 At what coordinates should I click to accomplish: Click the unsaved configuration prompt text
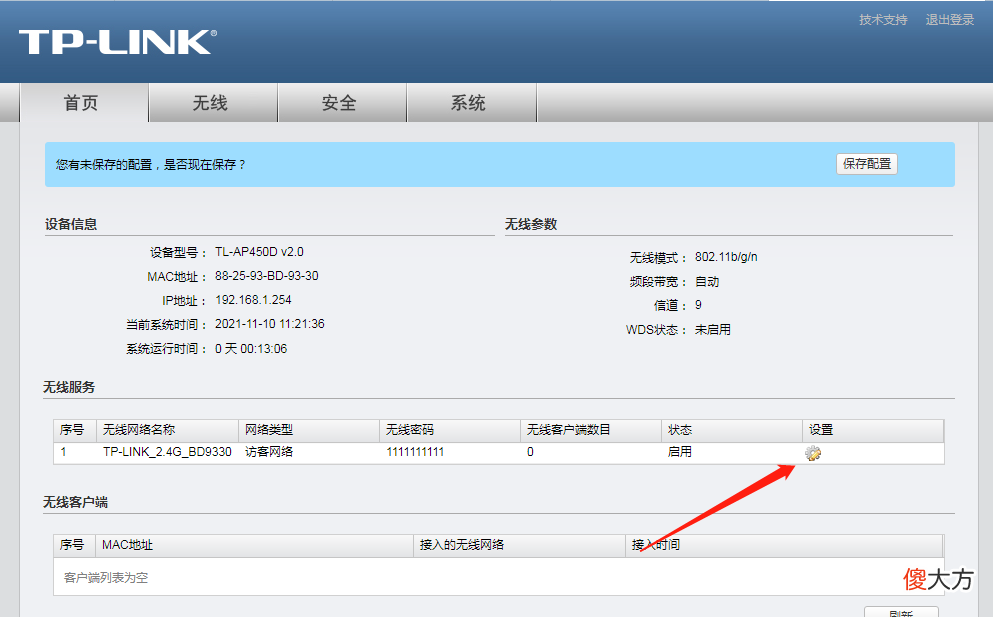[151, 165]
